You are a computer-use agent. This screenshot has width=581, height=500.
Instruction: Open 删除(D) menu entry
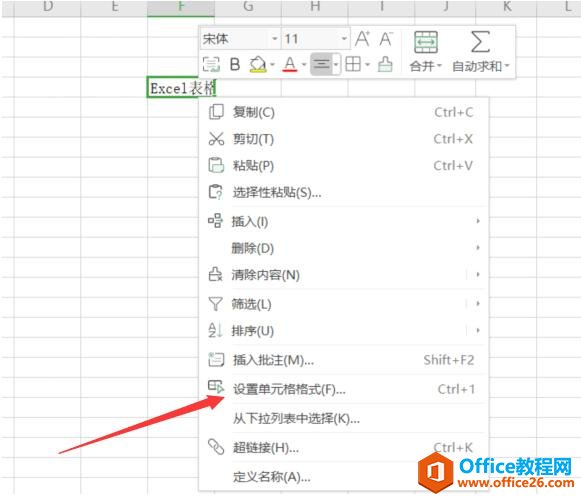pyautogui.click(x=343, y=248)
